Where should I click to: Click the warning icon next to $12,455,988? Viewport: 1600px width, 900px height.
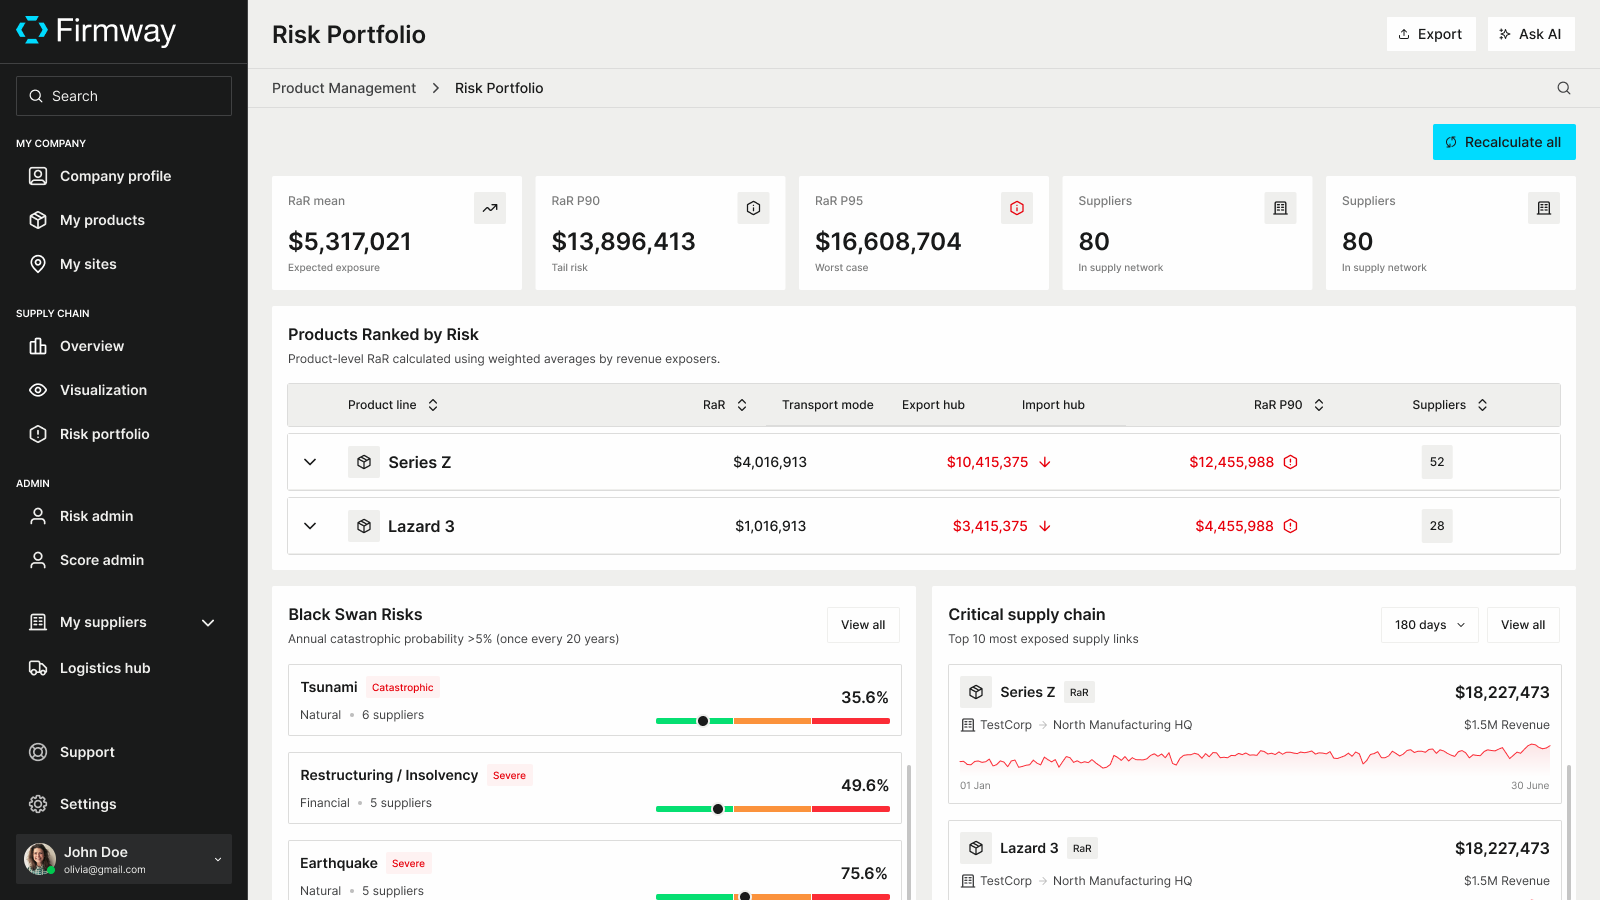coord(1291,462)
